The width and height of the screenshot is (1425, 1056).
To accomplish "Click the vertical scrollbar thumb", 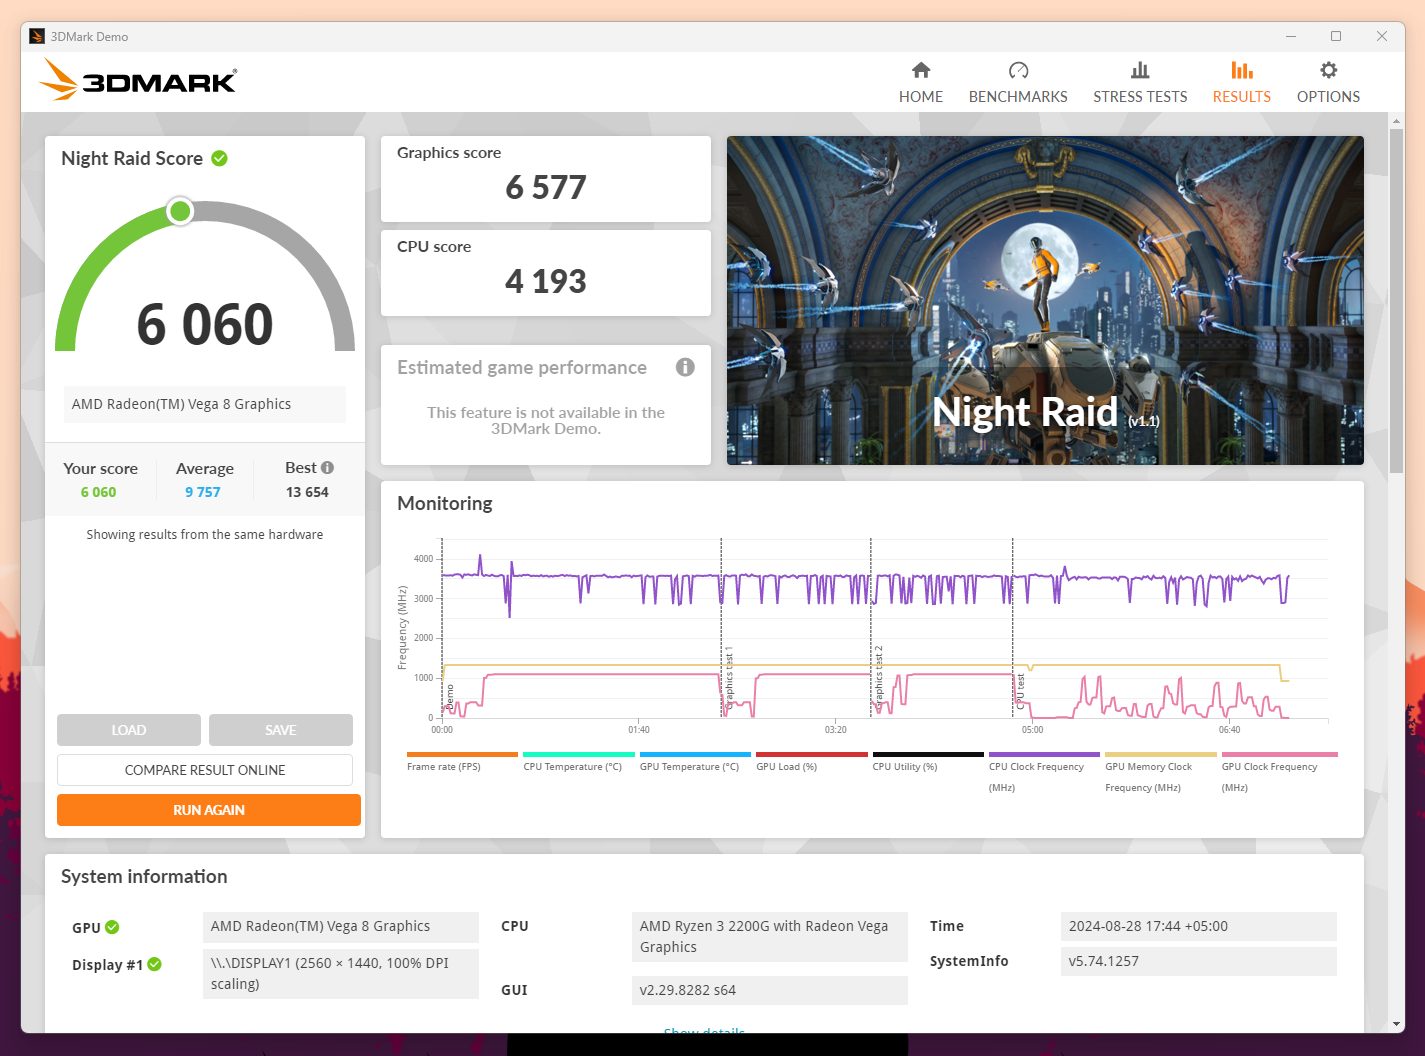I will point(1396,300).
